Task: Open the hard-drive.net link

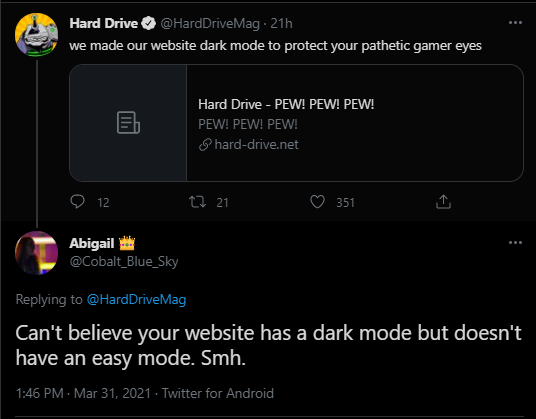Action: coord(256,145)
